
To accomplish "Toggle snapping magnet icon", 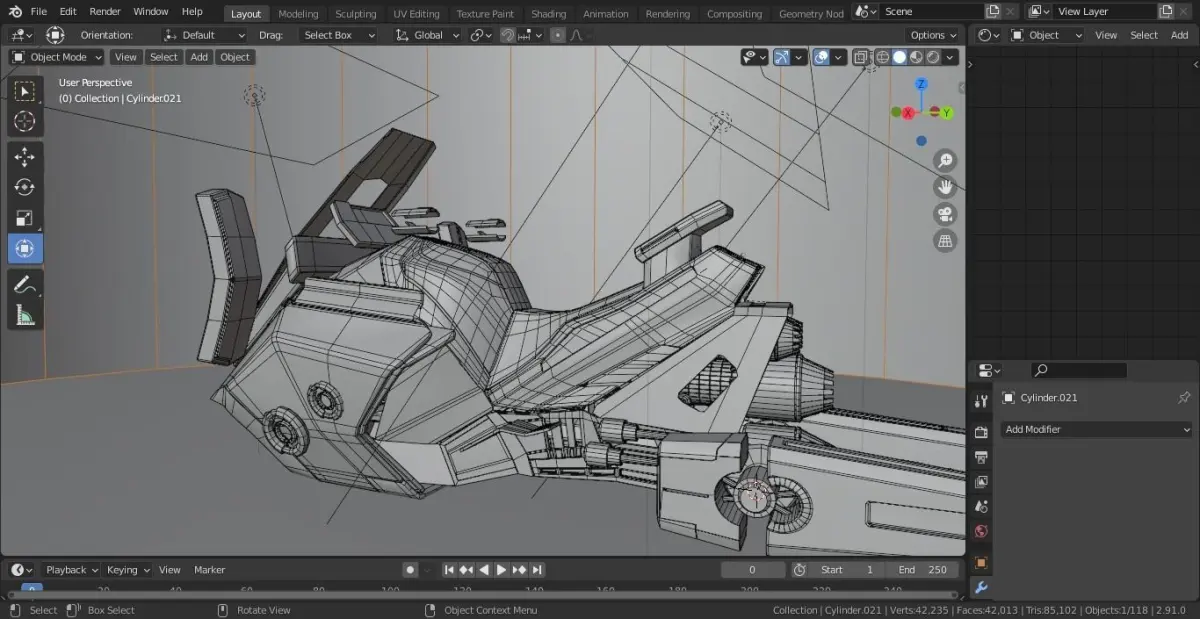I will (507, 35).
